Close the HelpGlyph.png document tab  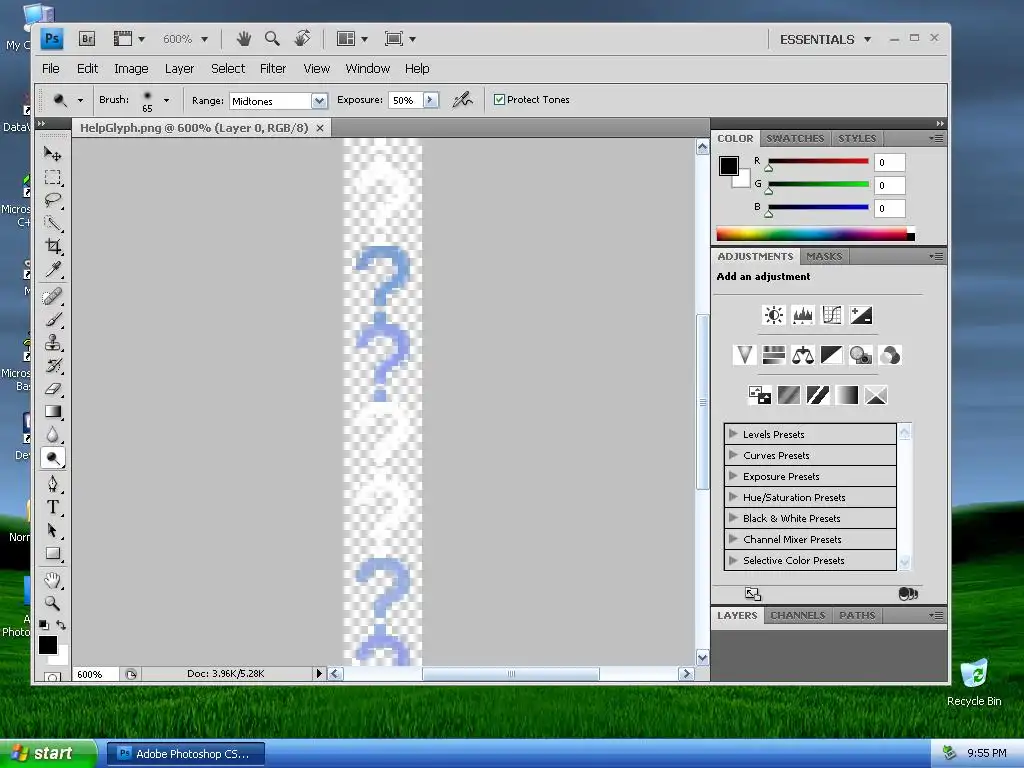tap(320, 128)
